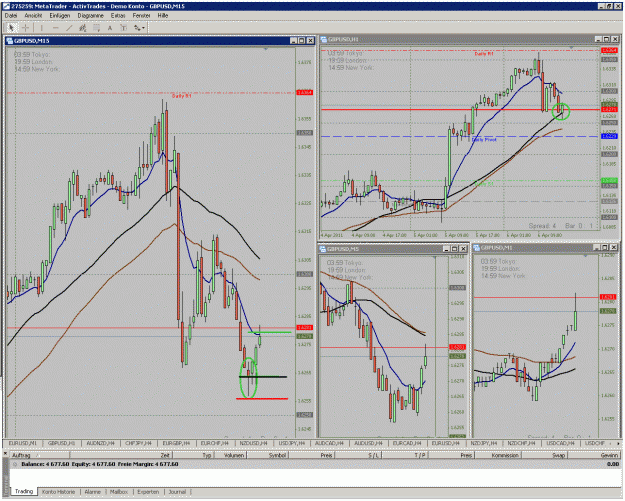
Task: Switch to the EURUSD,M1 chart tab
Action: pyautogui.click(x=23, y=443)
